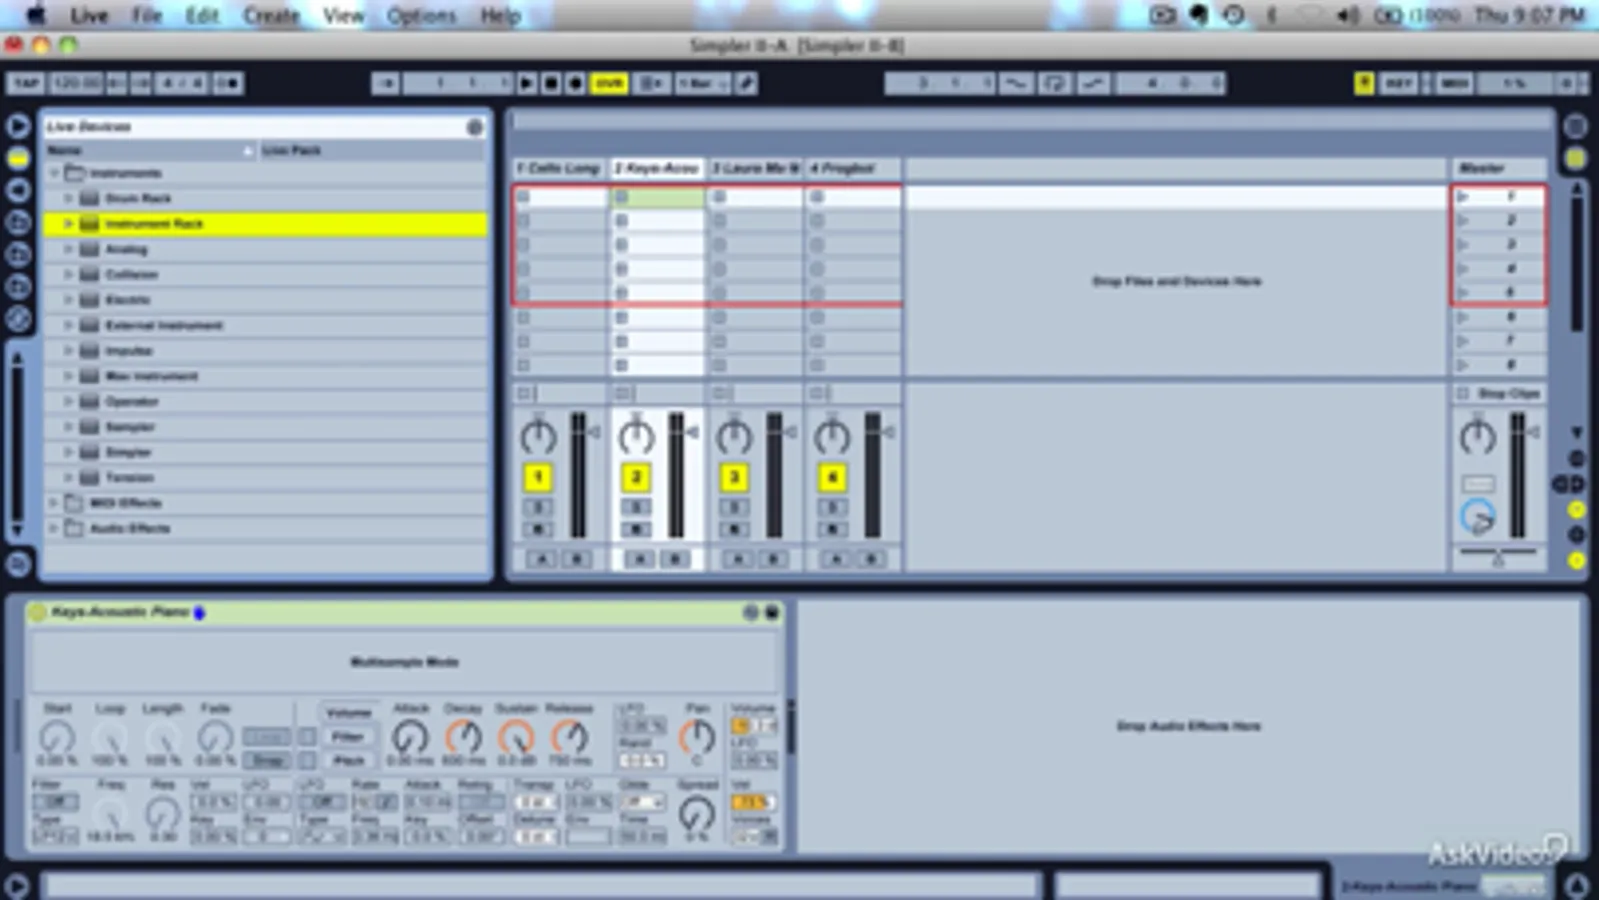
Task: Click the transport Stop button
Action: [551, 84]
